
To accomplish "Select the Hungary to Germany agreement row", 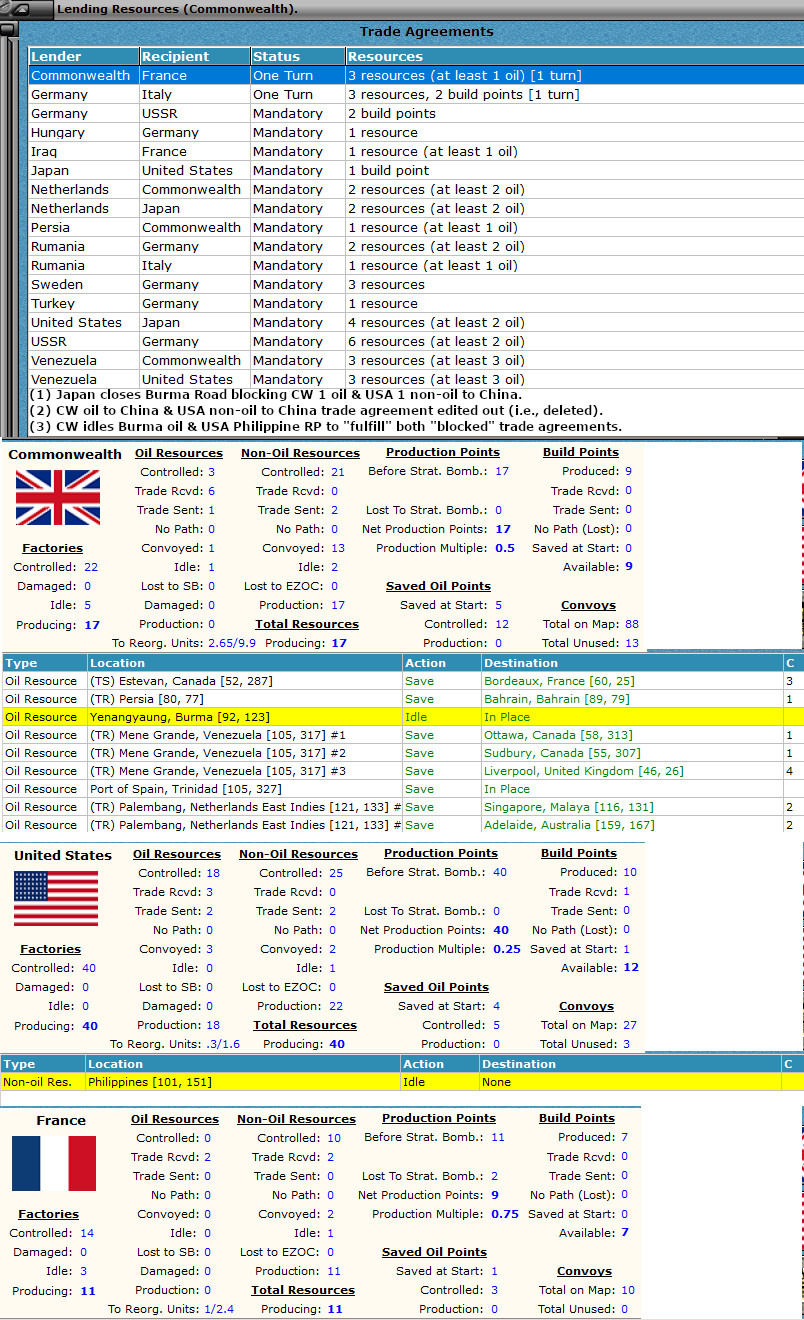I will click(415, 132).
